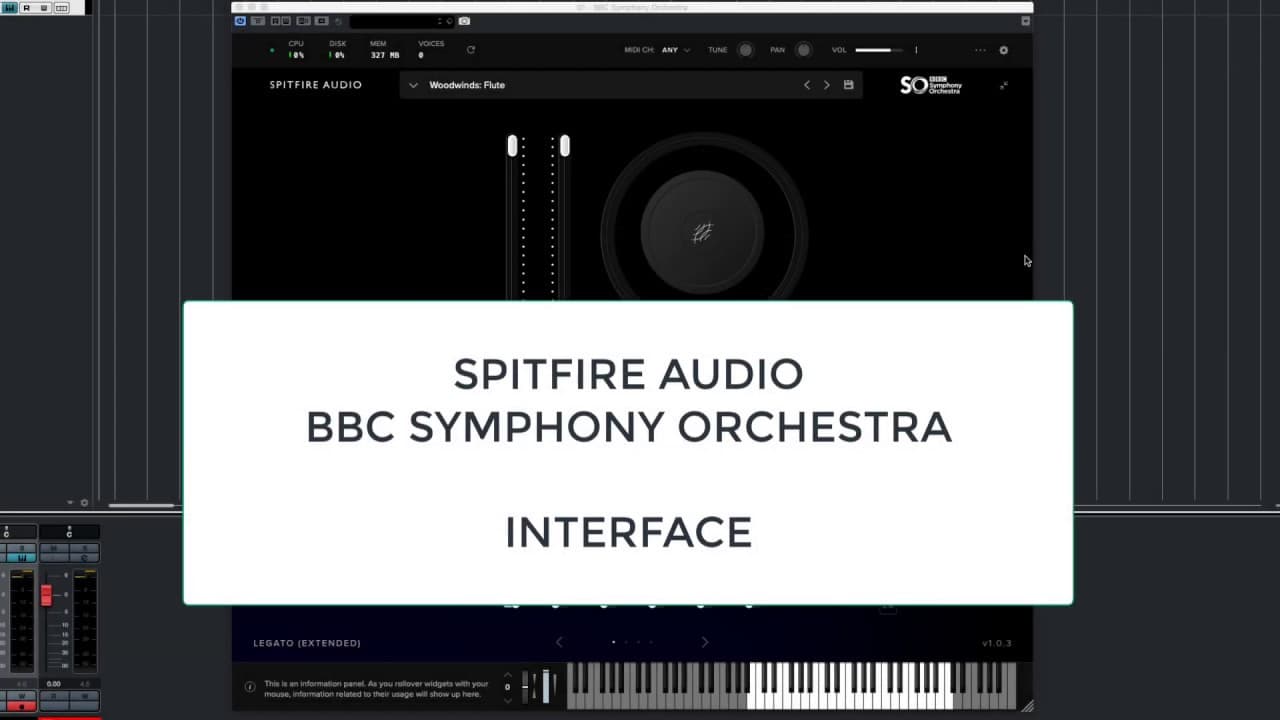The width and height of the screenshot is (1280, 720).
Task: Take a plugin snapshot with camera icon
Action: 464,21
